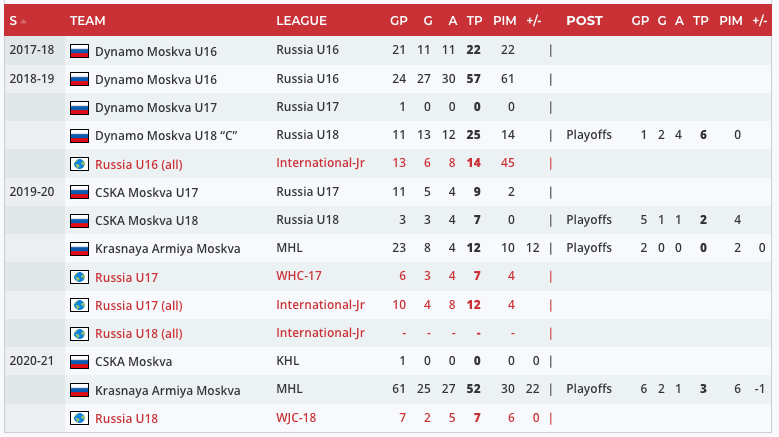This screenshot has height=437, width=779.
Task: Sort by TEAM column header
Action: [x=89, y=20]
